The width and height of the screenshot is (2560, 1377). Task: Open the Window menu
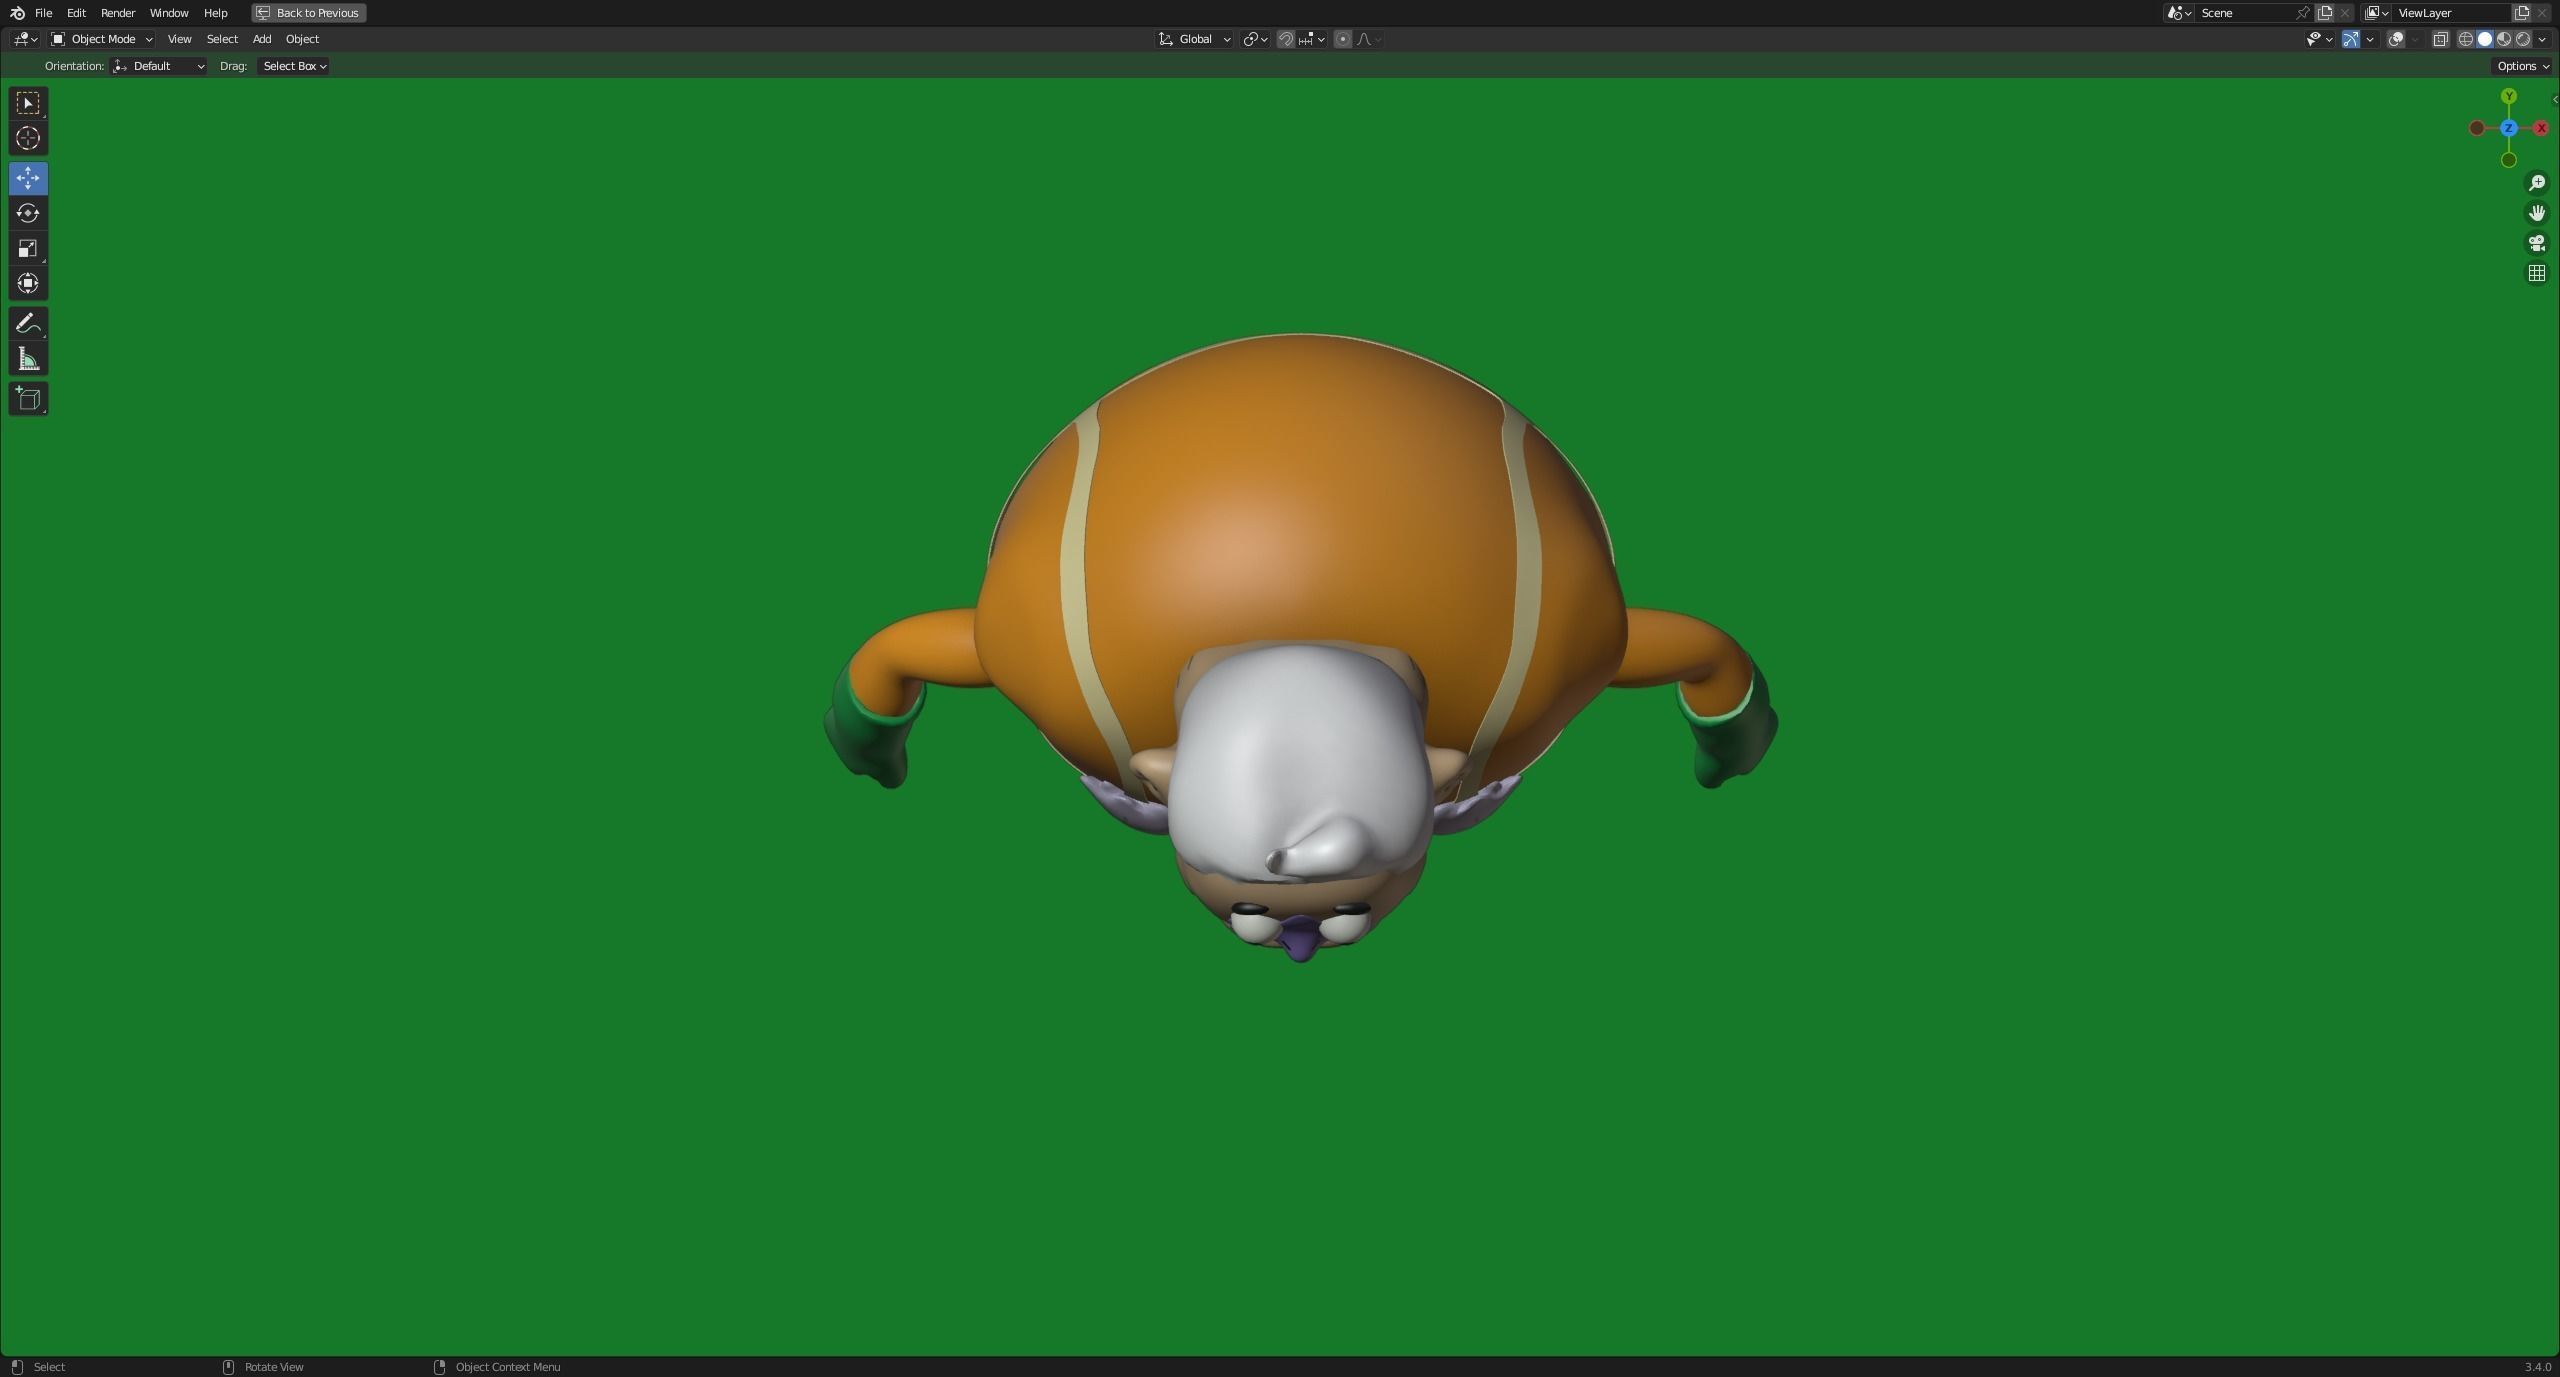pos(169,13)
